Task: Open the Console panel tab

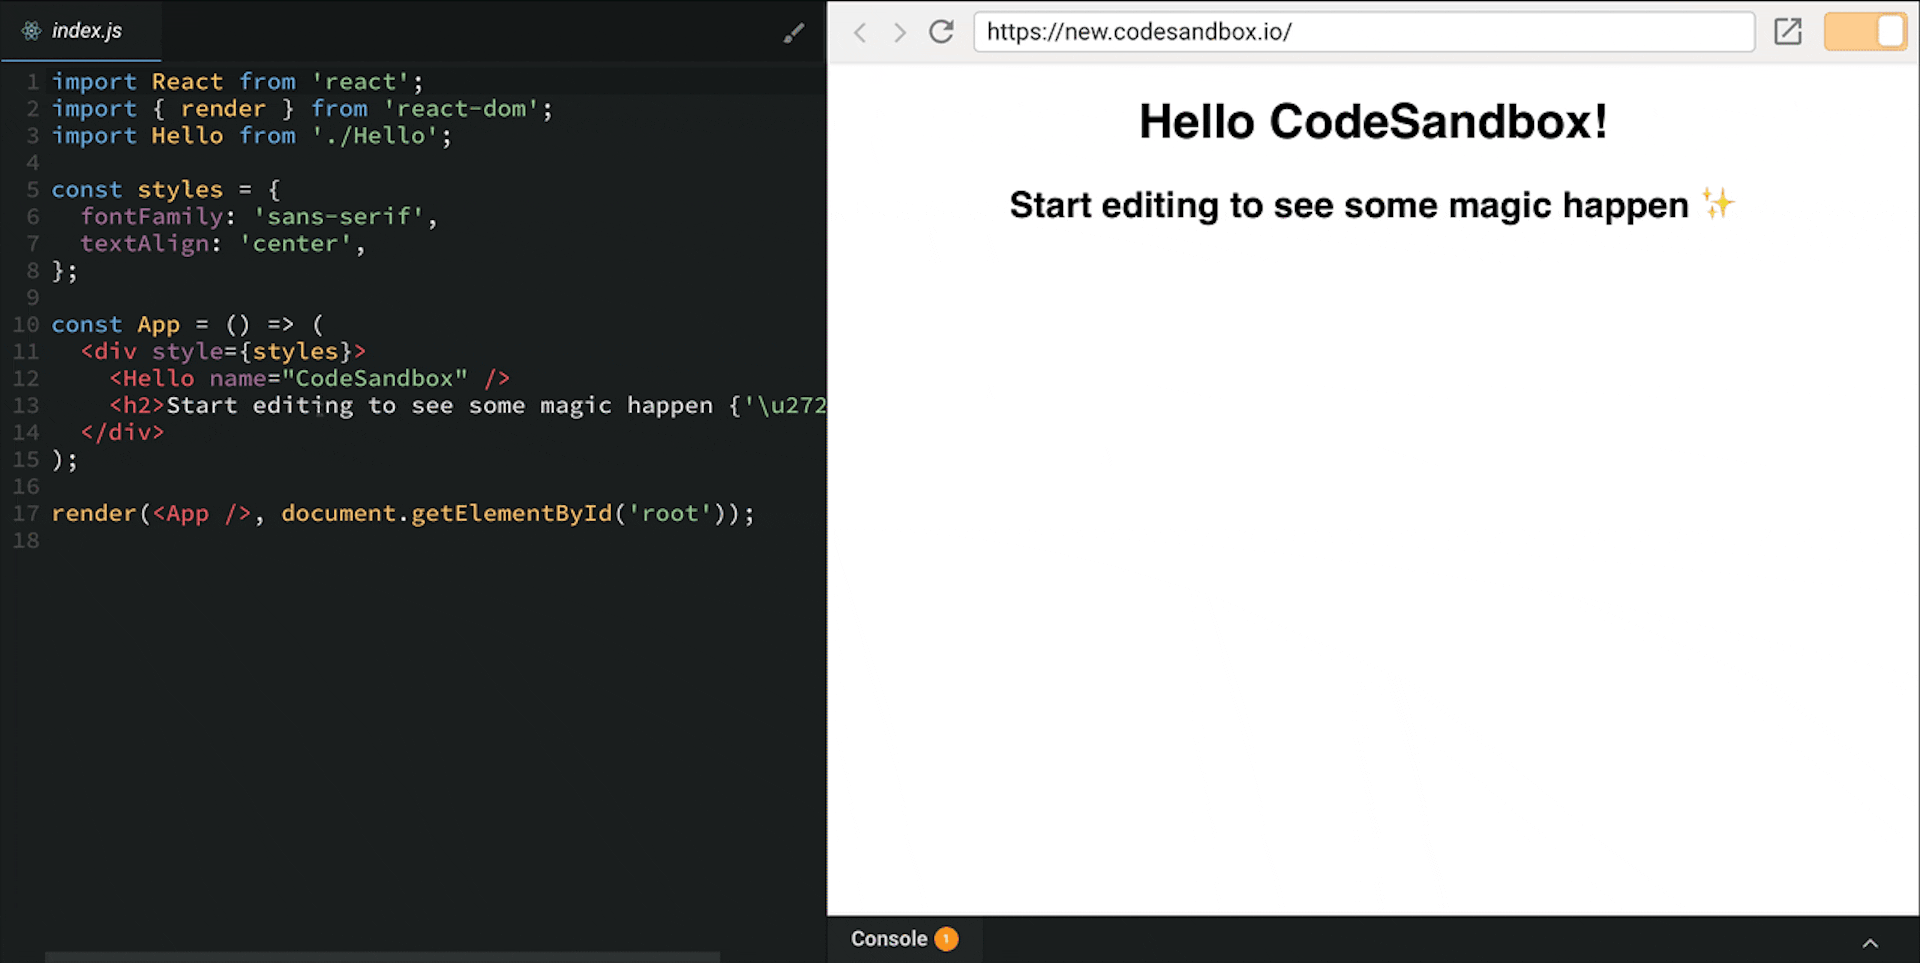Action: [x=888, y=938]
